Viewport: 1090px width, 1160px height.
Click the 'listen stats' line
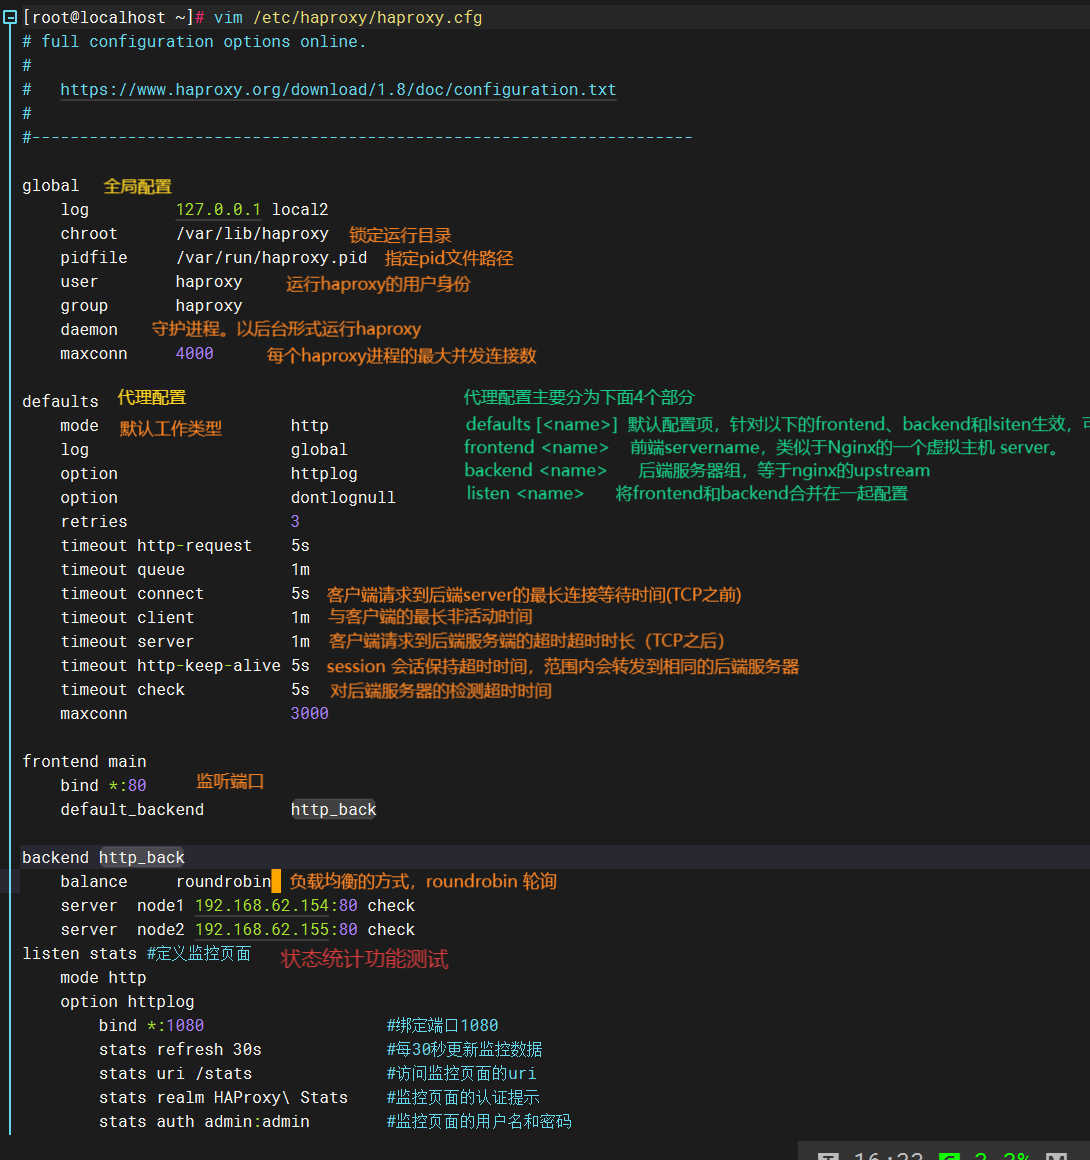coord(79,954)
